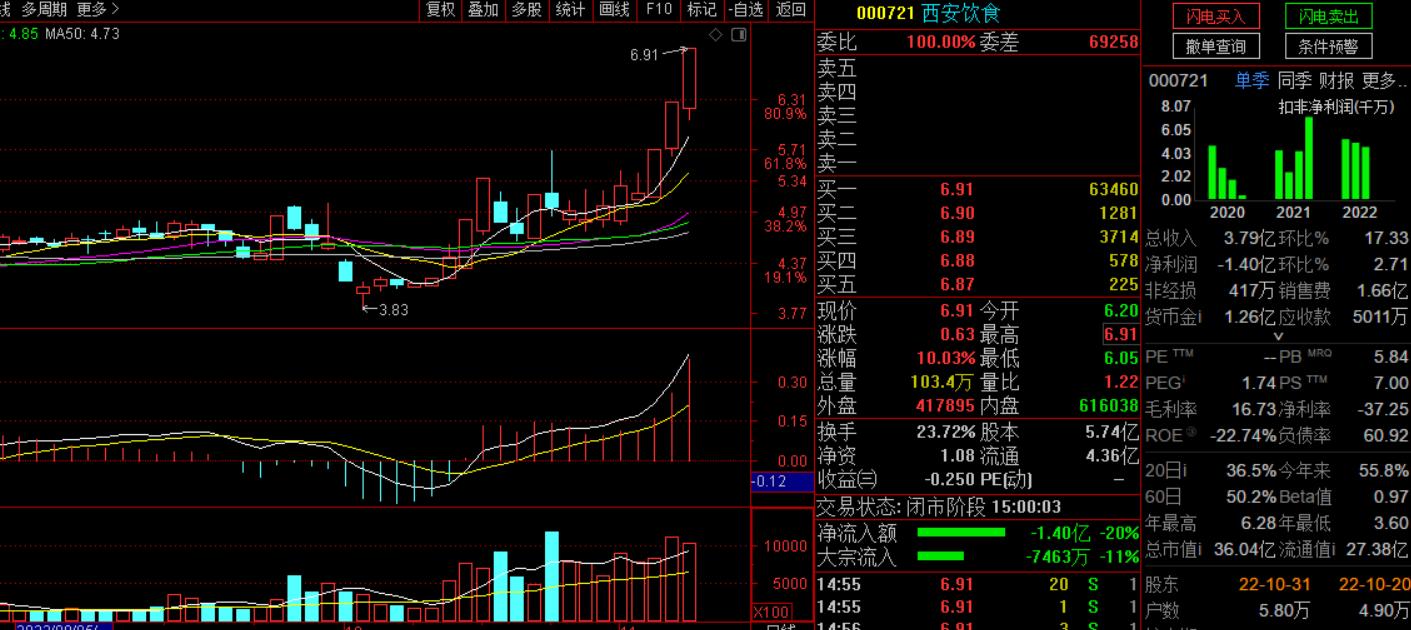Viewport: 1411px width, 630px height.
Task: Open 多周期 view option
Action: [45, 10]
